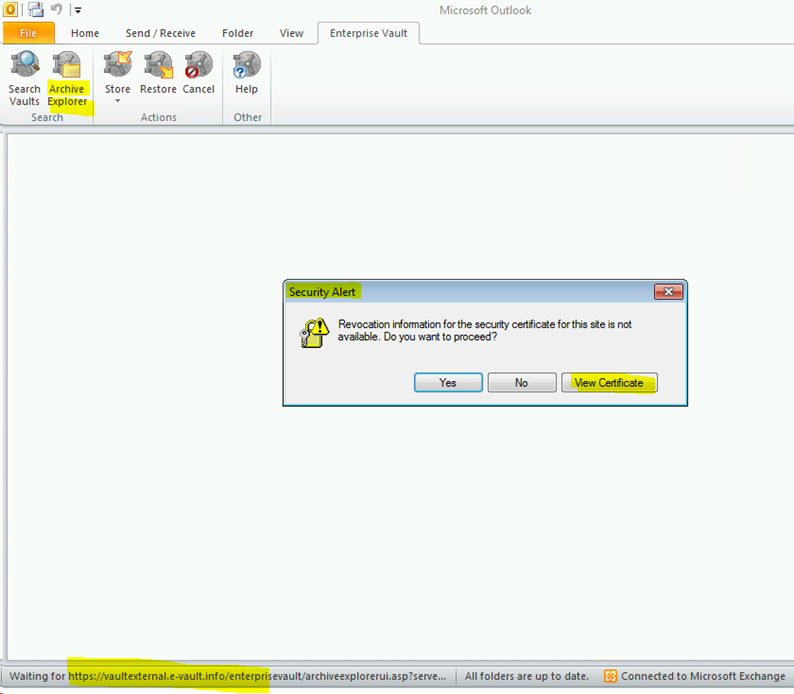Screen dimensions: 794x694
Task: Click the Cancel action icon
Action: coord(198,76)
